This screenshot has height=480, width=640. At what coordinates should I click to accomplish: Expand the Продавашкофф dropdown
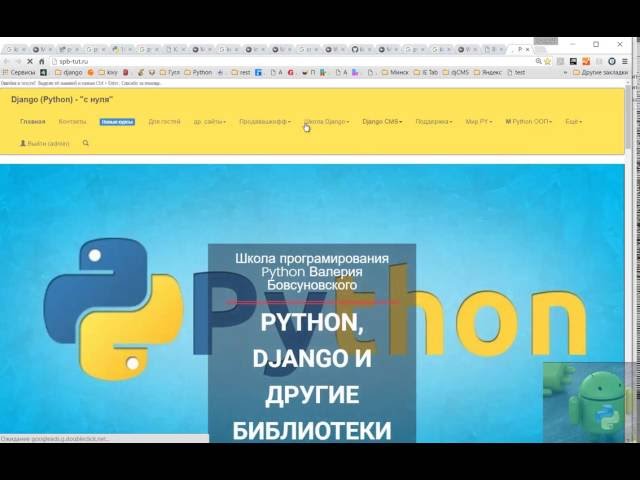point(265,121)
